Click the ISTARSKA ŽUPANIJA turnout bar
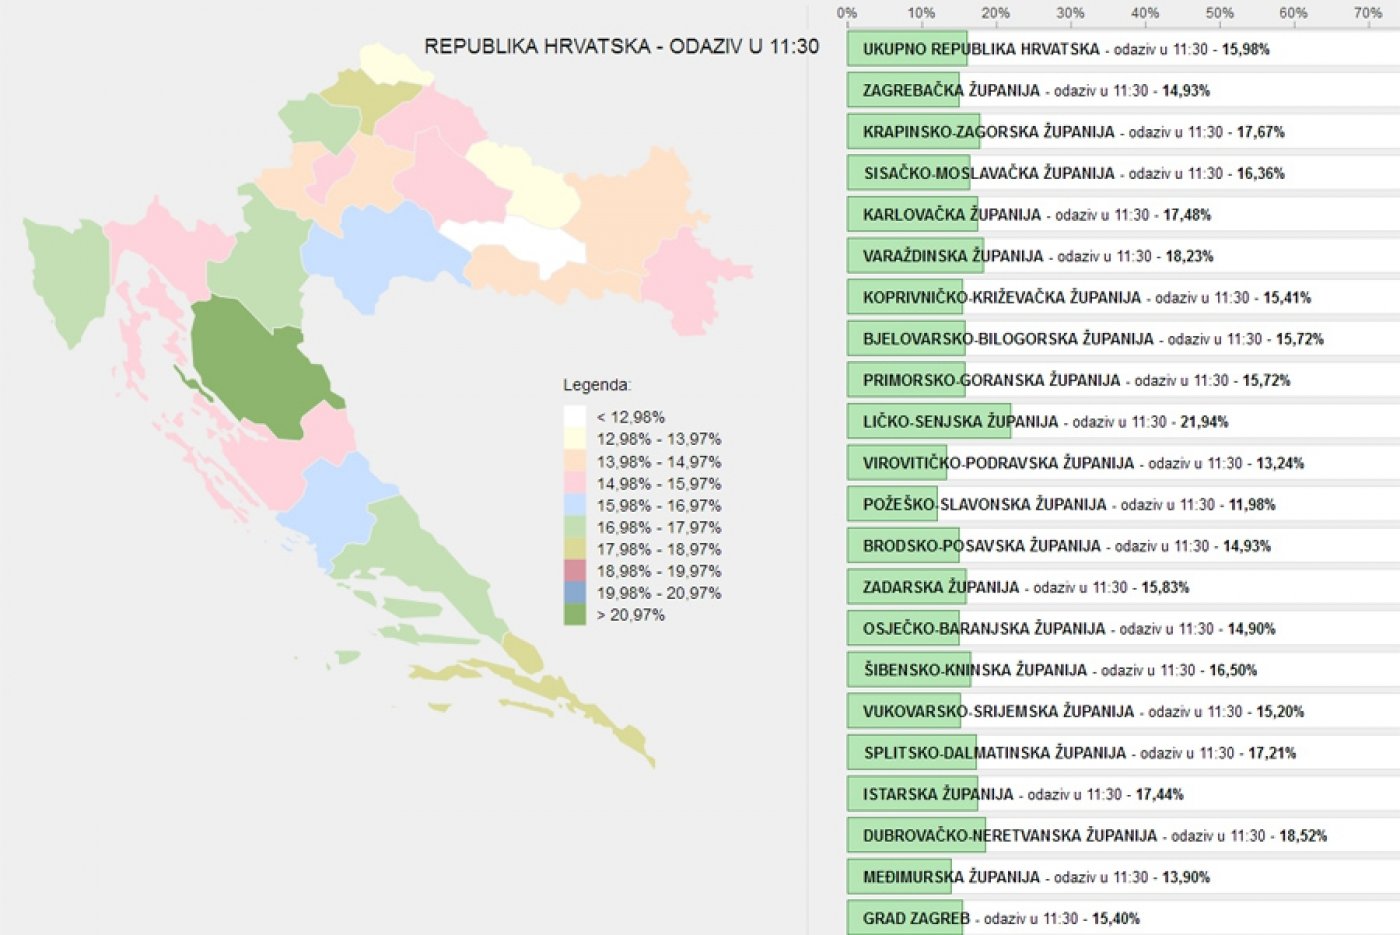The image size is (1400, 935). point(911,794)
